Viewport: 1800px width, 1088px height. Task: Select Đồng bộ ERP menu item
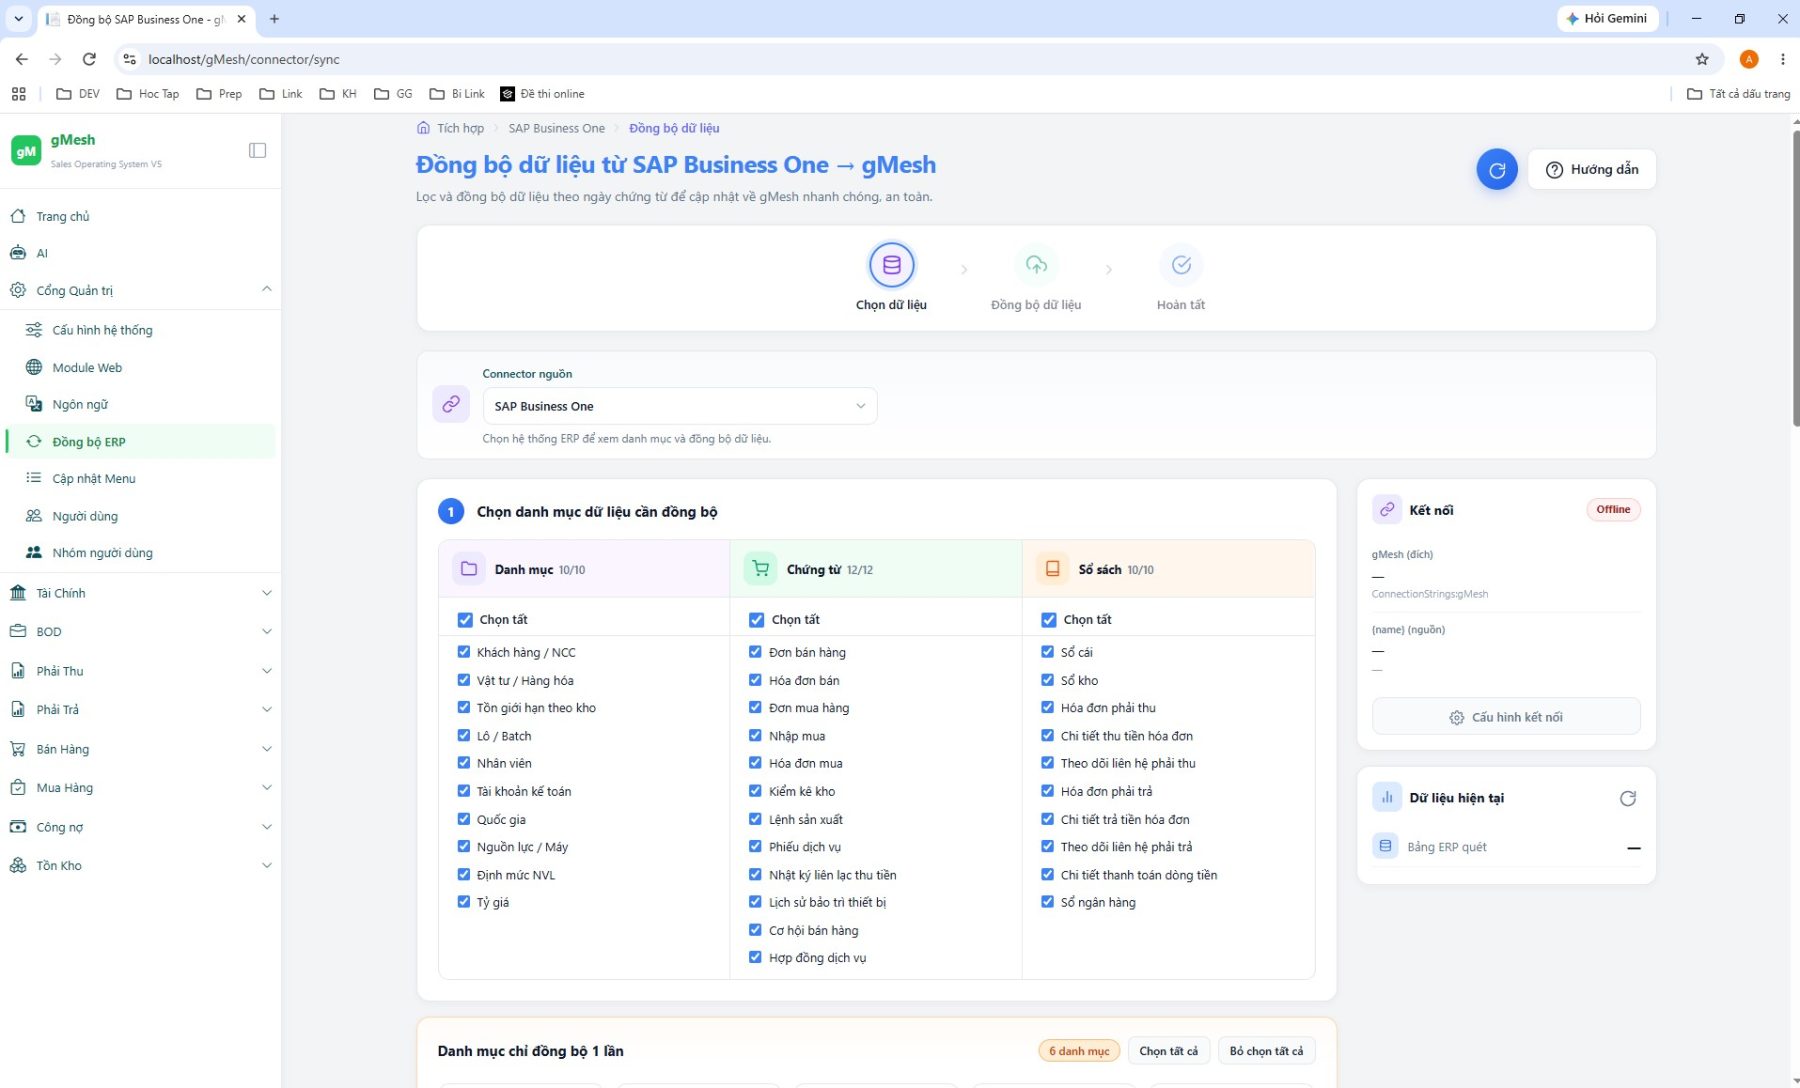coord(140,442)
